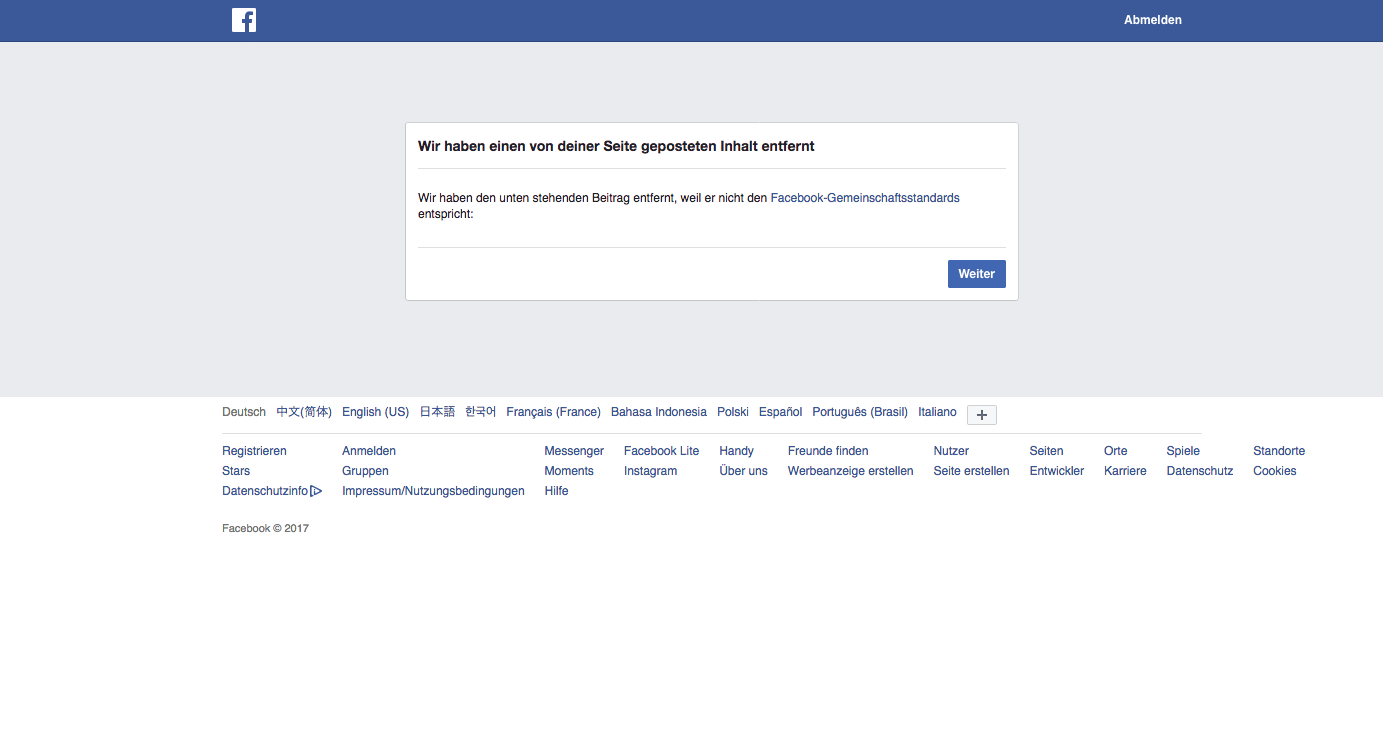Log out via Abmelden

point(1153,20)
